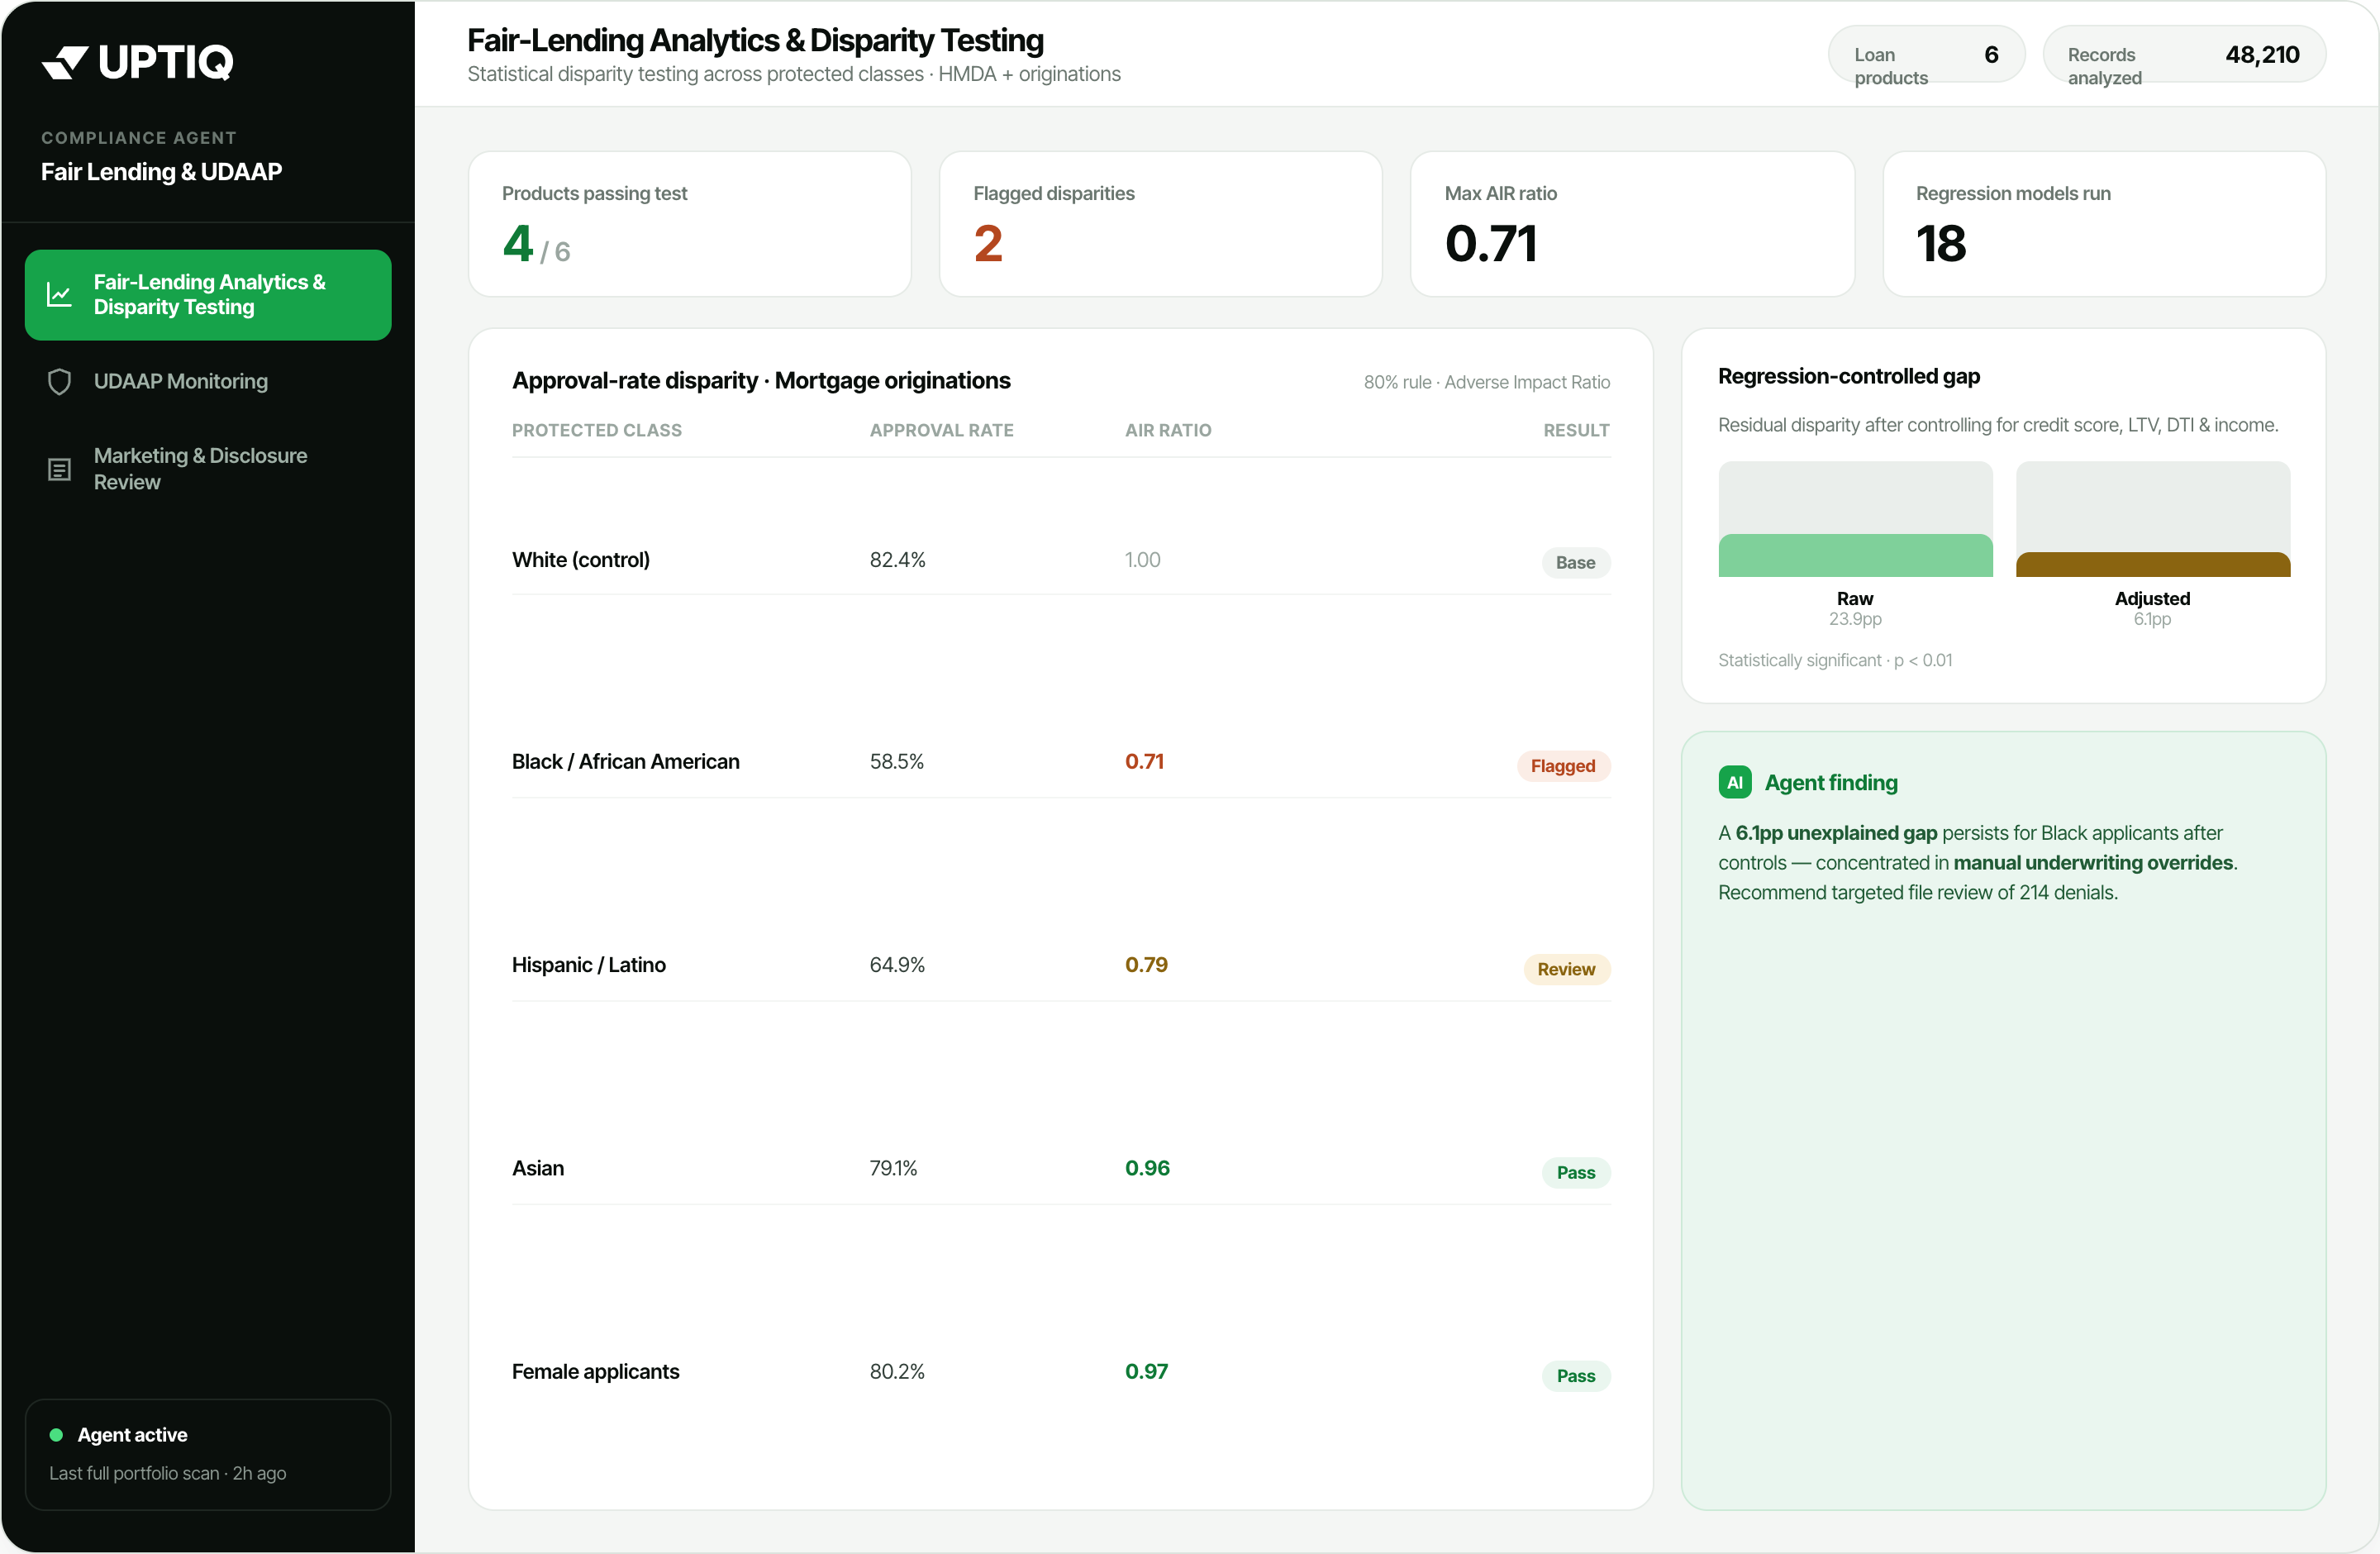The image size is (2380, 1554).
Task: Click the Records analyzed pill
Action: tap(2183, 55)
